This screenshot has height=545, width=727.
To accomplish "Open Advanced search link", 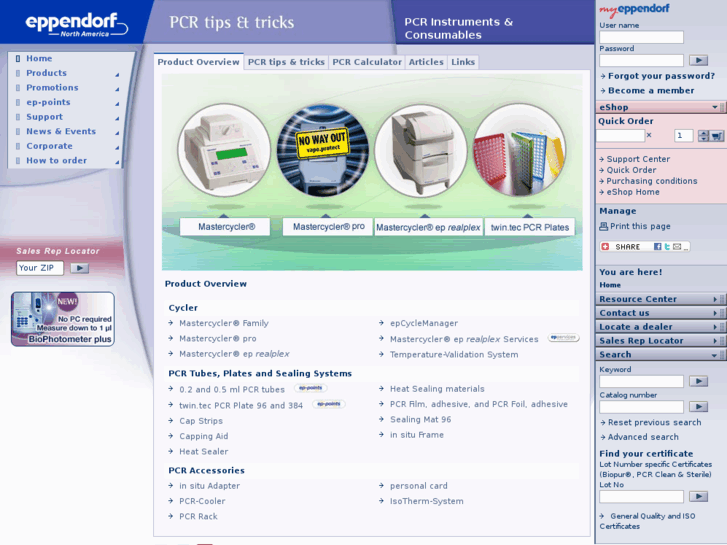I will pos(643,437).
